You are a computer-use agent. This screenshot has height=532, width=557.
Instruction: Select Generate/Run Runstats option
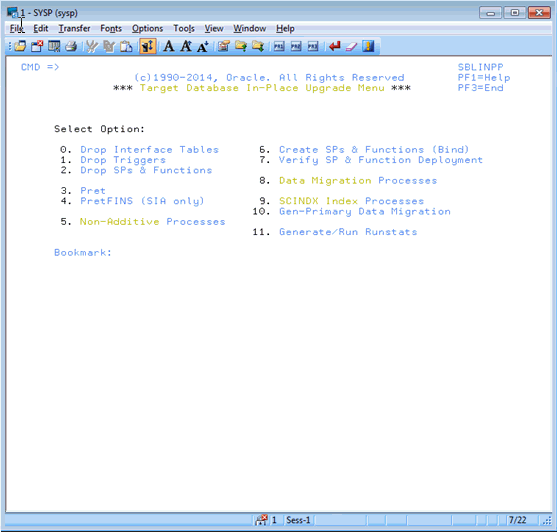348,232
